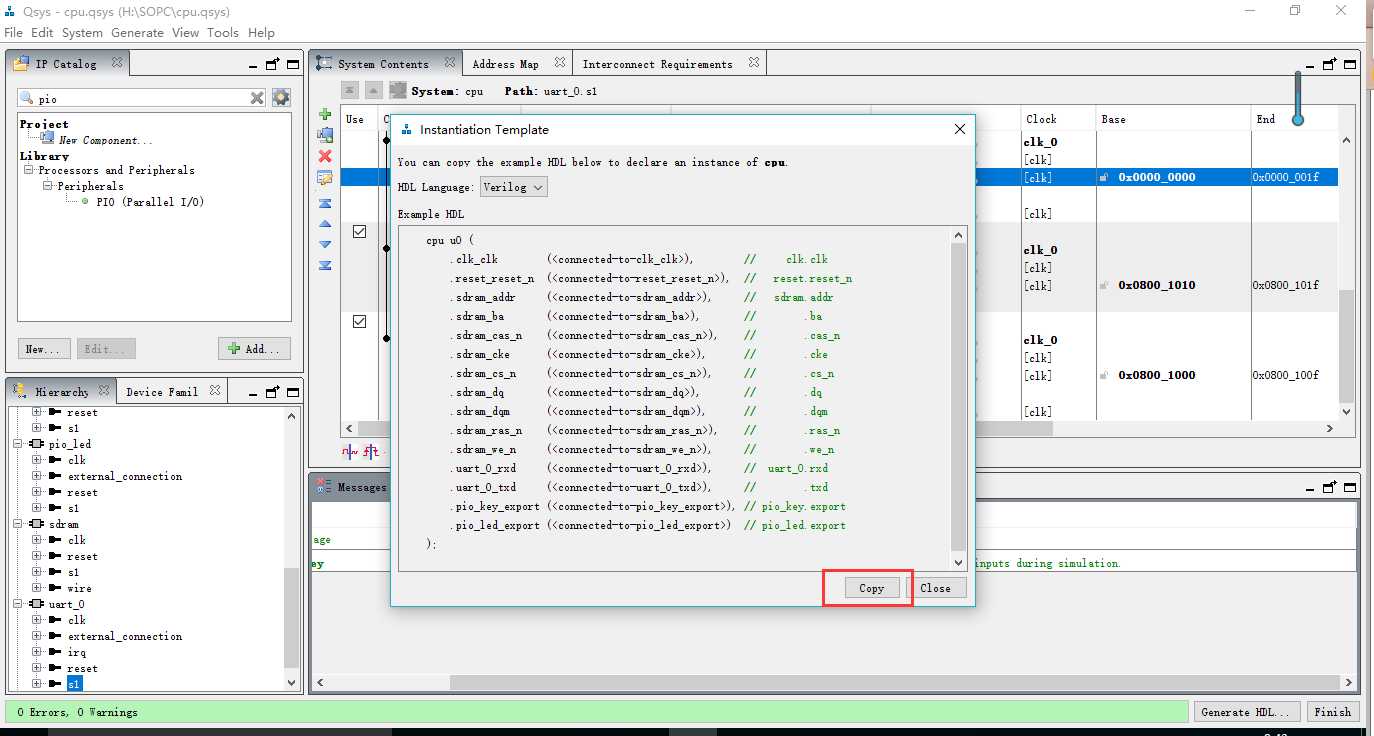Close the Interconnect Requirements tab with its X
The width and height of the screenshot is (1374, 736).
[754, 63]
